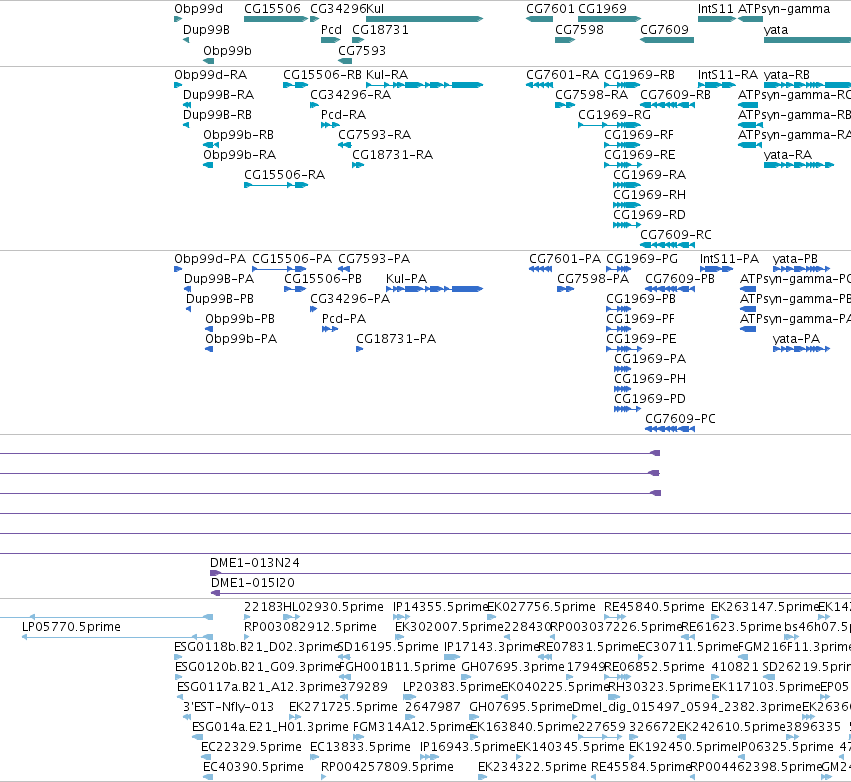The image size is (851, 782).
Task: Select the CG7598 gene
Action: click(565, 40)
